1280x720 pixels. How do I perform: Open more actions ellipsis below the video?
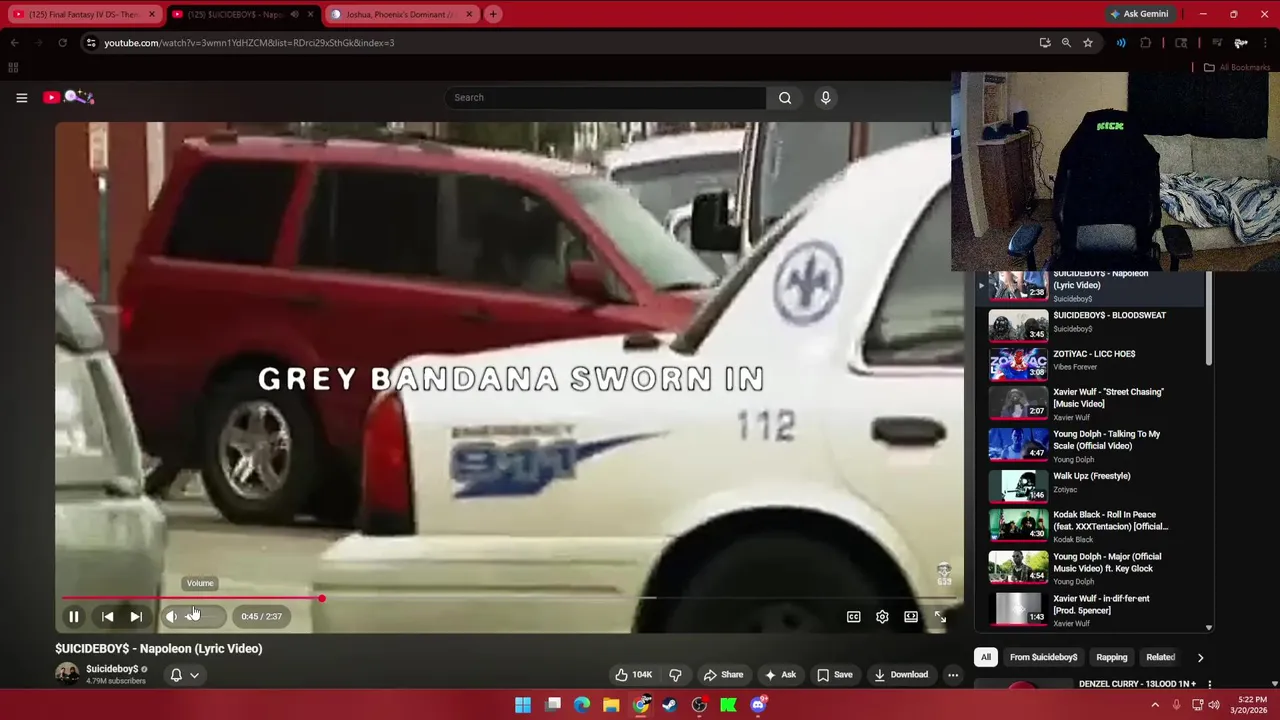tap(953, 675)
